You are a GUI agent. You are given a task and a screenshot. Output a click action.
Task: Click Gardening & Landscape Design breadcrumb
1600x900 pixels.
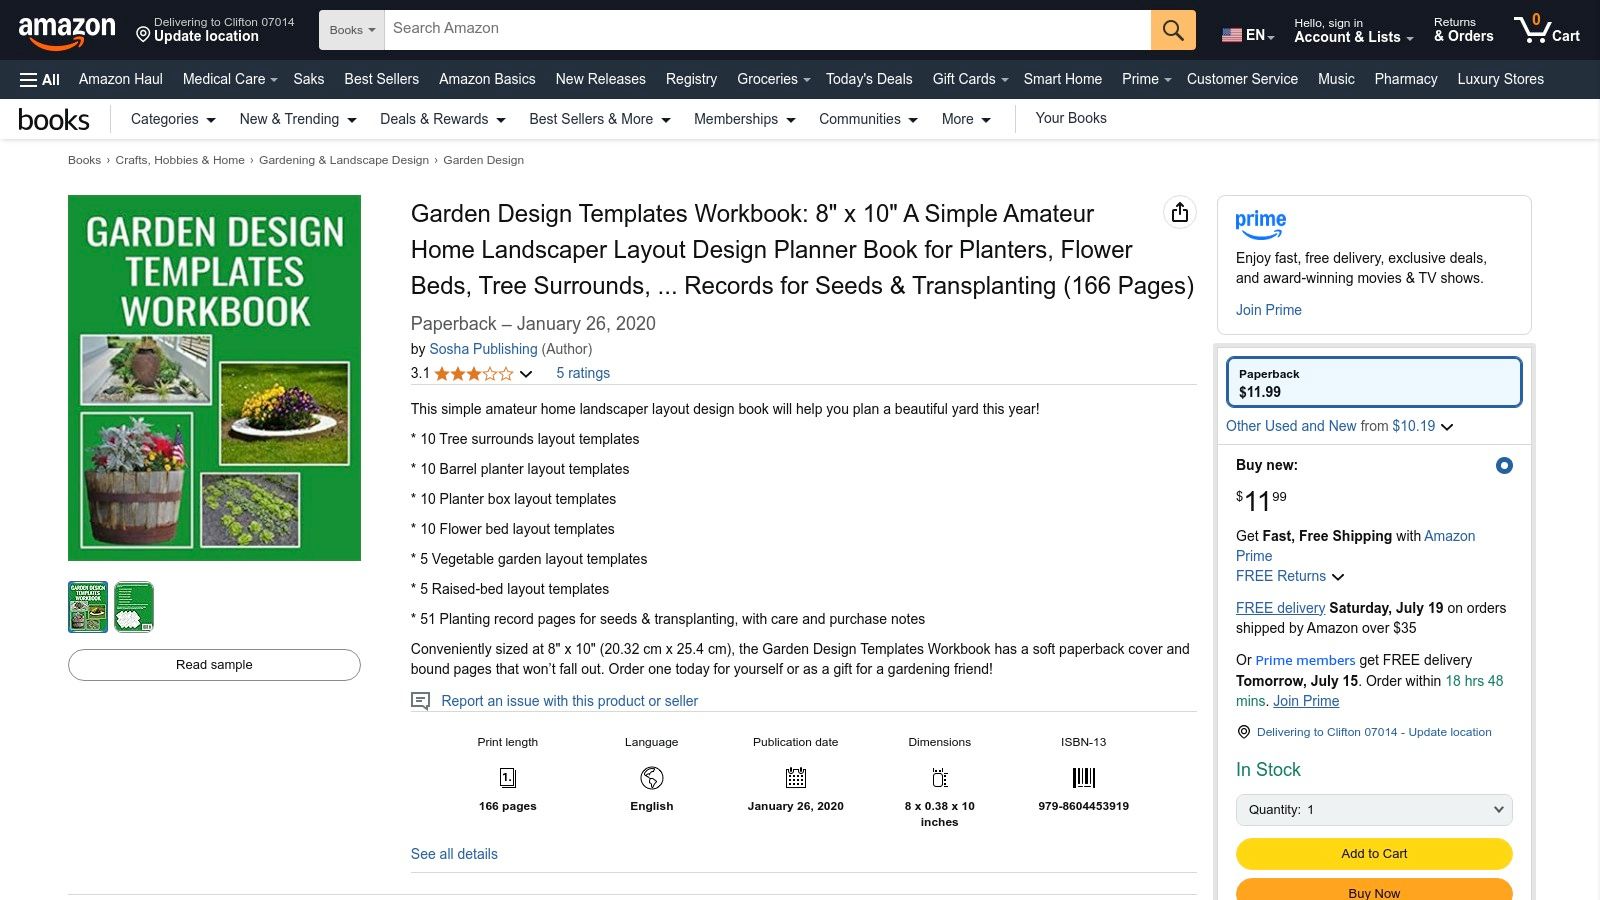coord(344,160)
